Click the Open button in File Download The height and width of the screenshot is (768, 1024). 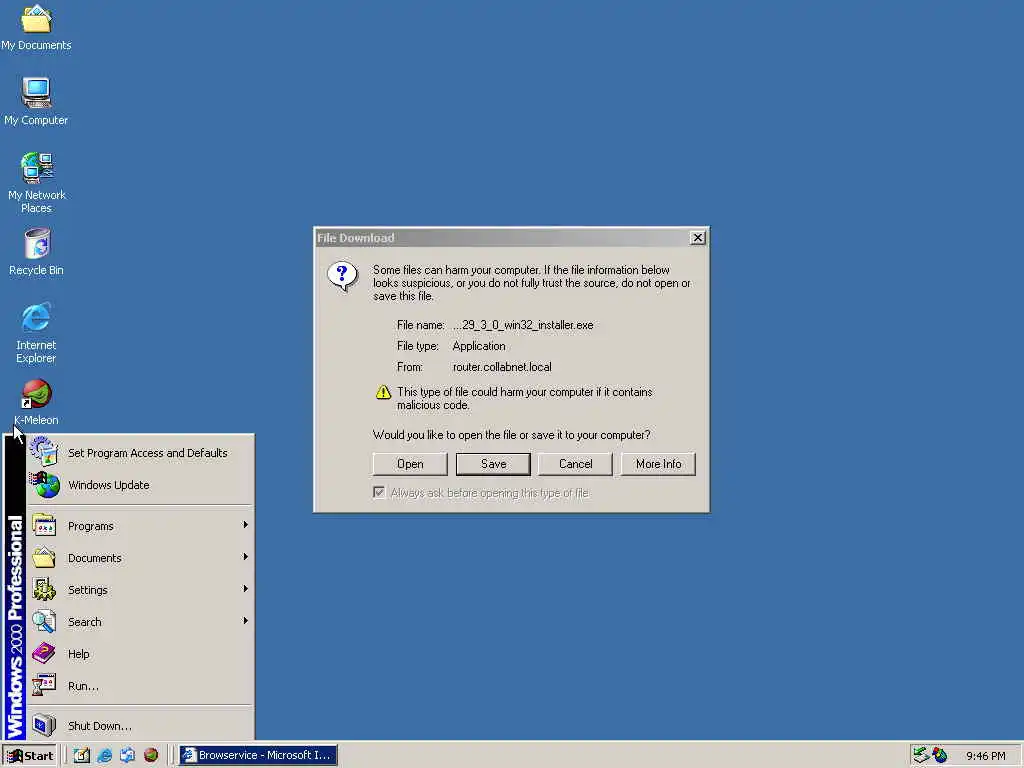point(410,464)
